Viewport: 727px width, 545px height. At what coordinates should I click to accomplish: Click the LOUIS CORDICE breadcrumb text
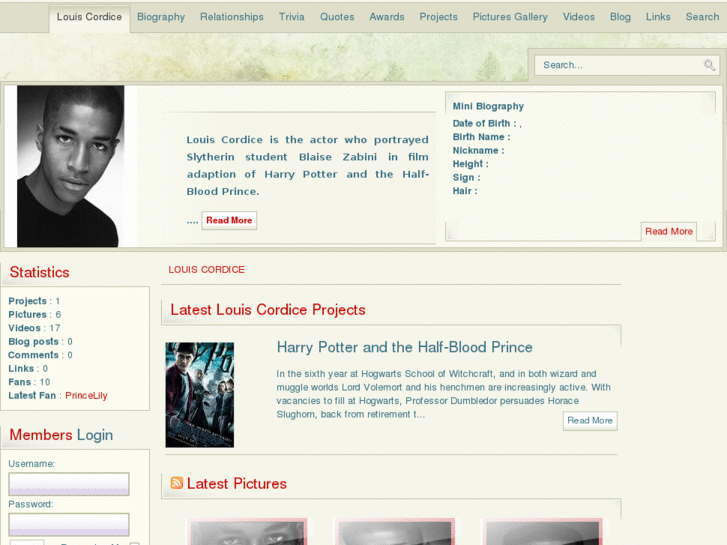click(206, 270)
